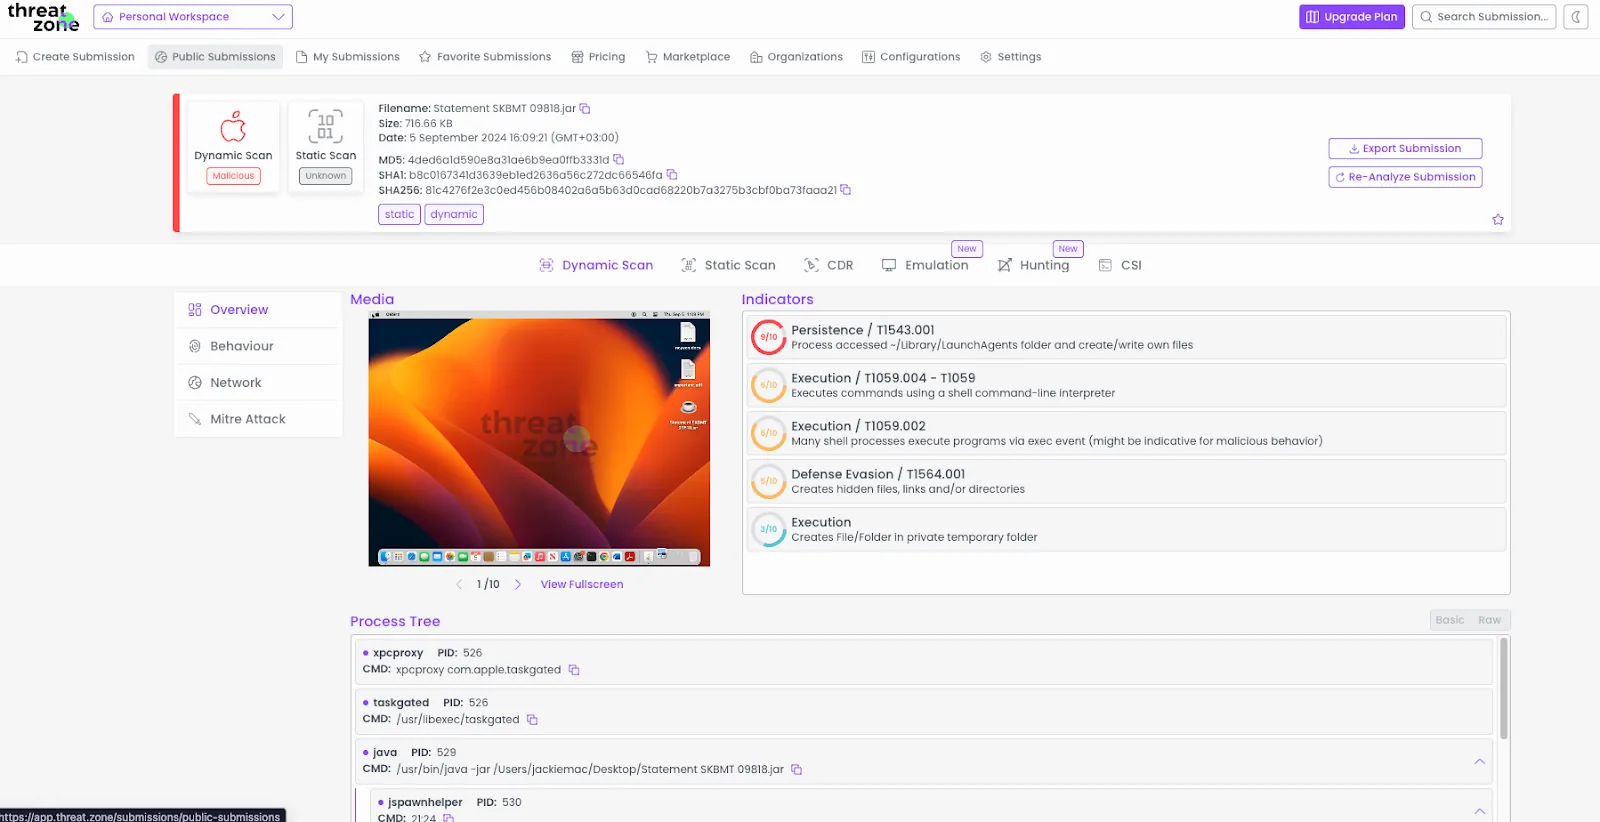
Task: Switch process tree to Basic view
Action: (x=1450, y=620)
